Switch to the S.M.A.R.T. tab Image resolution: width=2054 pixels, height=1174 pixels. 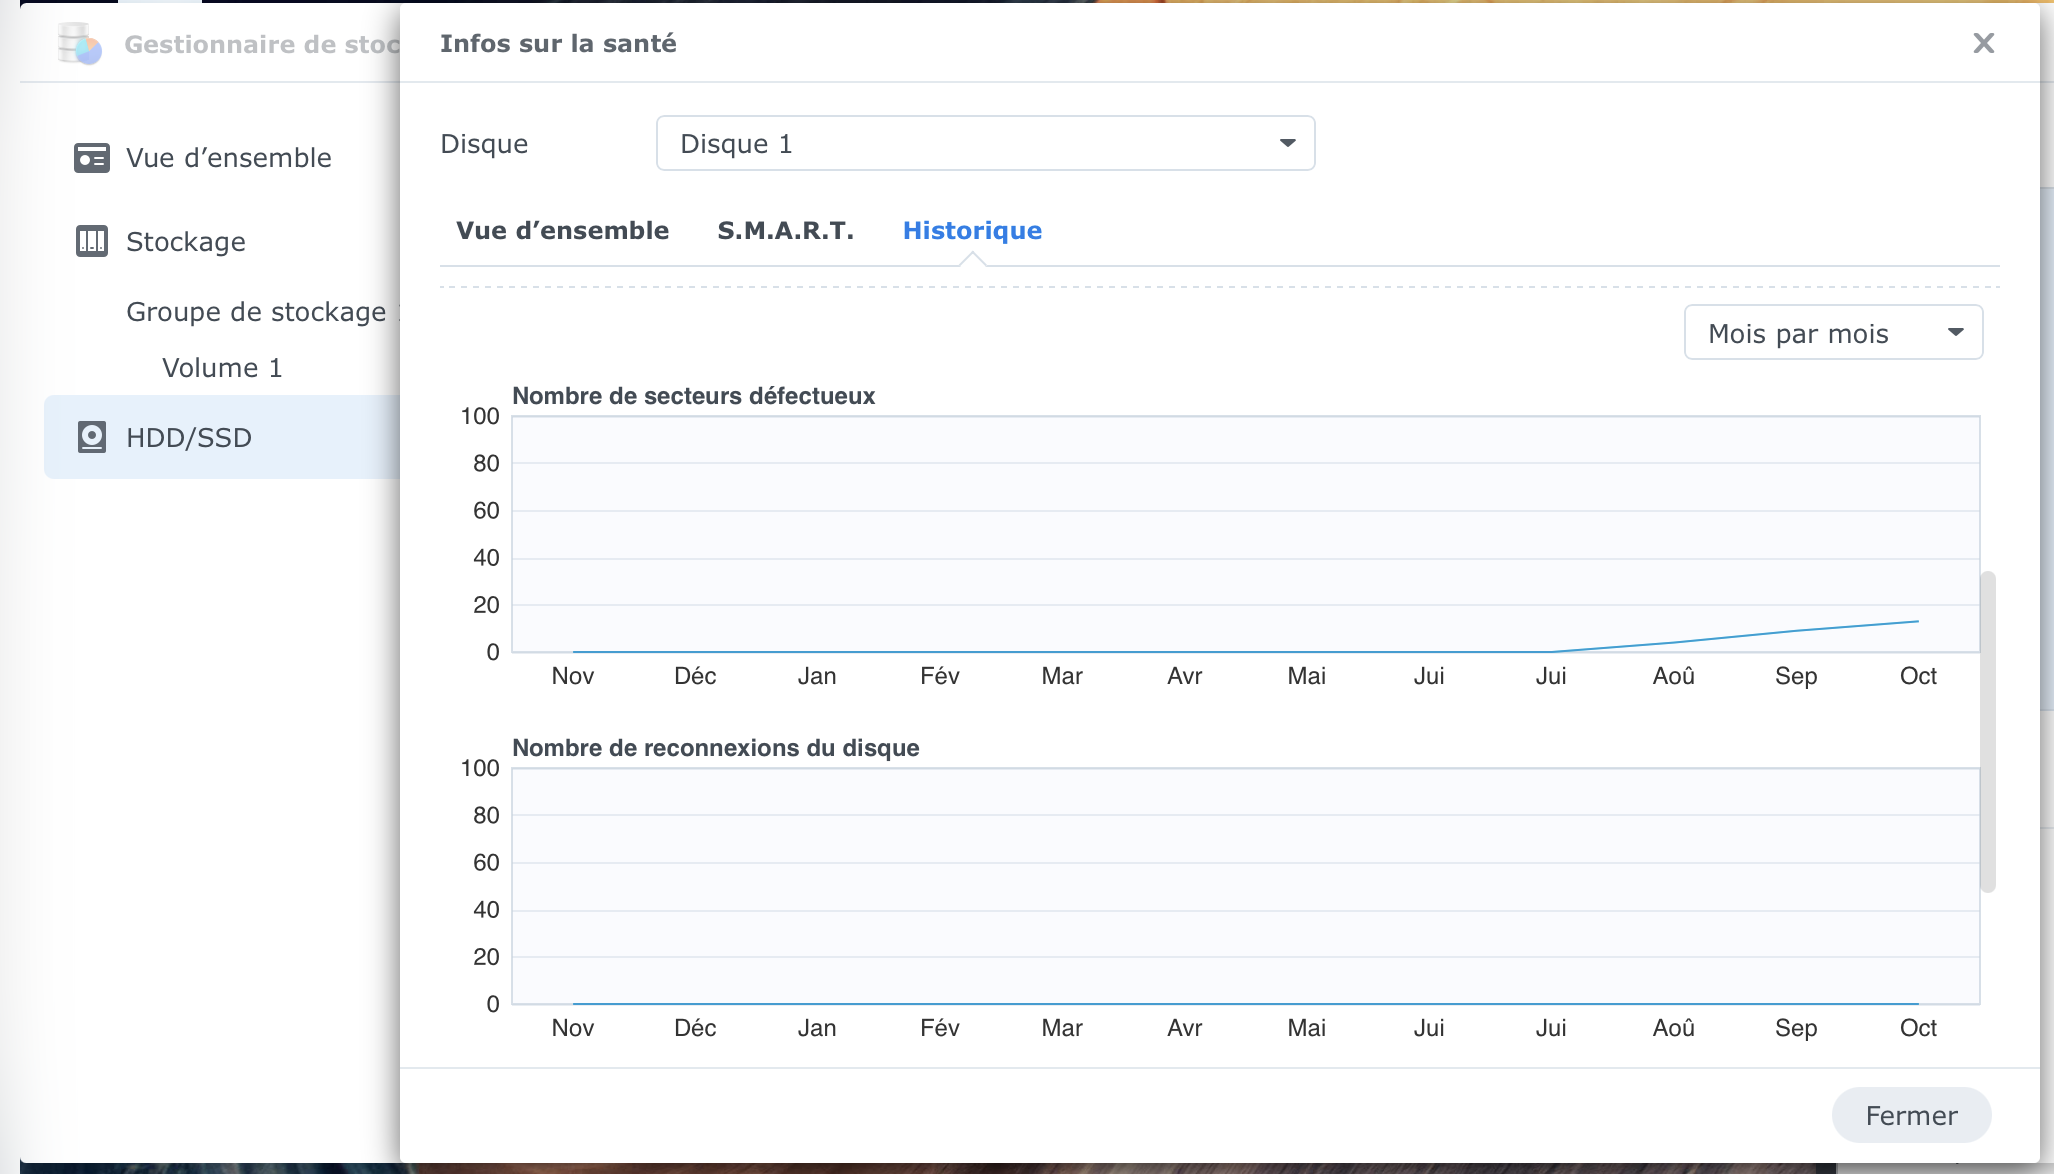click(x=785, y=230)
